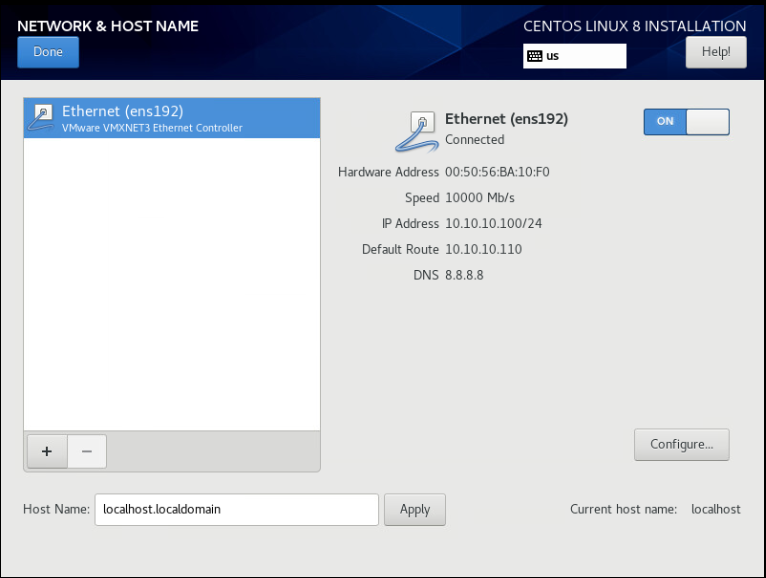Open the us keyboard layout indicator

pyautogui.click(x=574, y=56)
